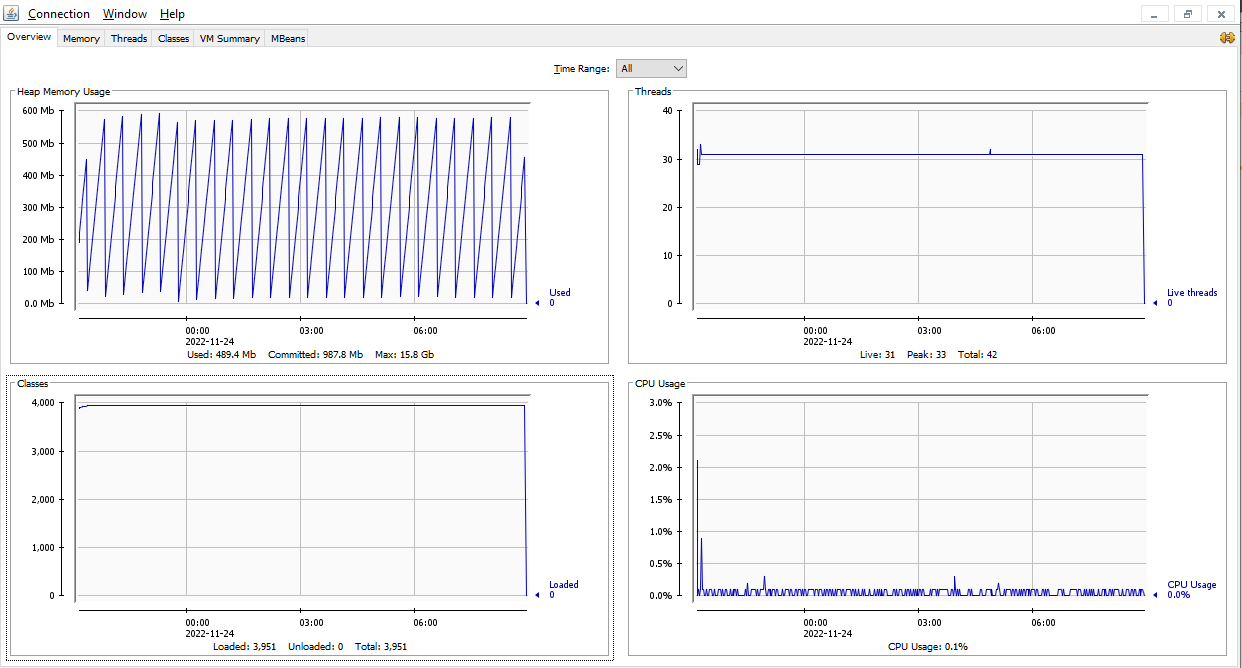Switch to the Threads tab

[x=129, y=38]
